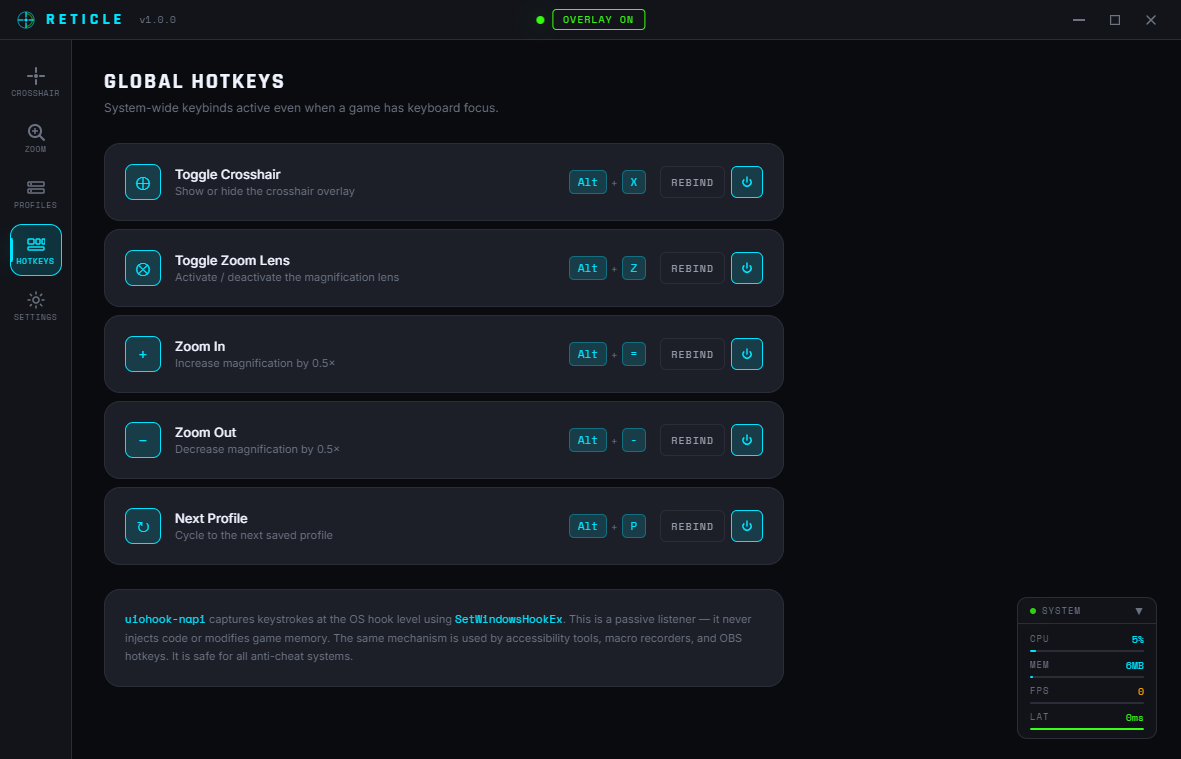The width and height of the screenshot is (1181, 759).
Task: Select the Hotkeys tab in sidebar
Action: click(35, 250)
